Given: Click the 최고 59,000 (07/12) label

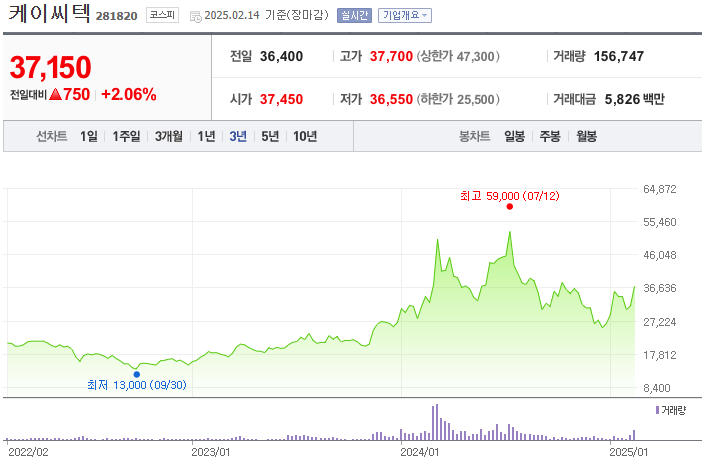Looking at the screenshot, I should 509,196.
